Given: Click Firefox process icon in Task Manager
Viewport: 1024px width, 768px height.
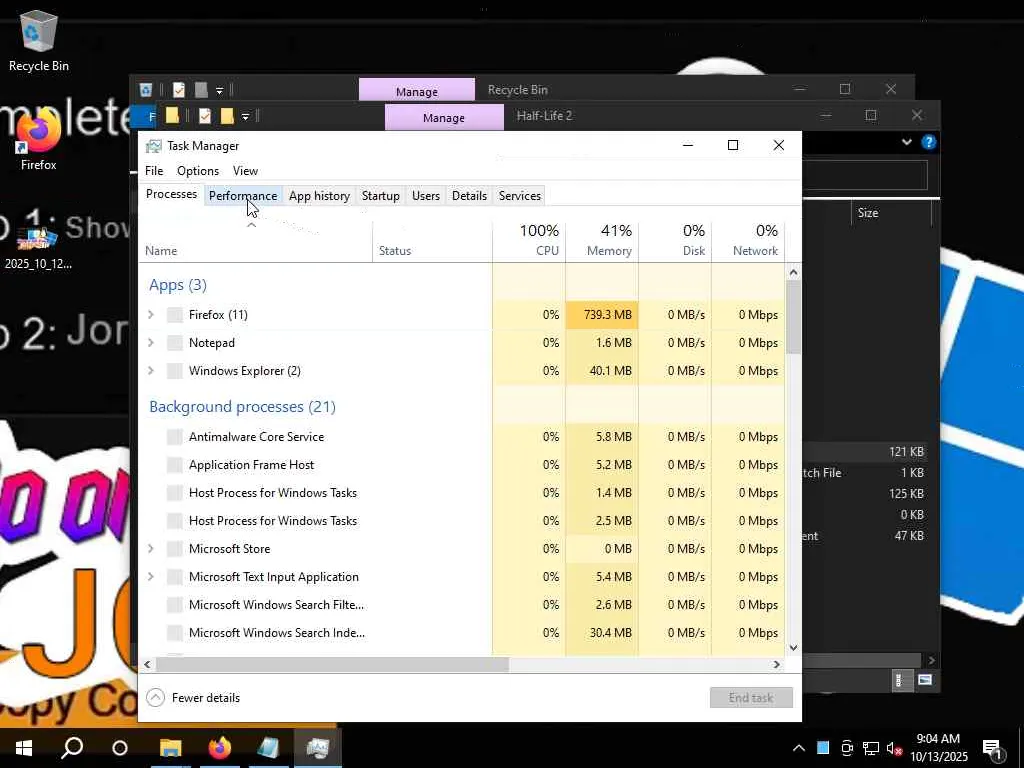Looking at the screenshot, I should [174, 315].
